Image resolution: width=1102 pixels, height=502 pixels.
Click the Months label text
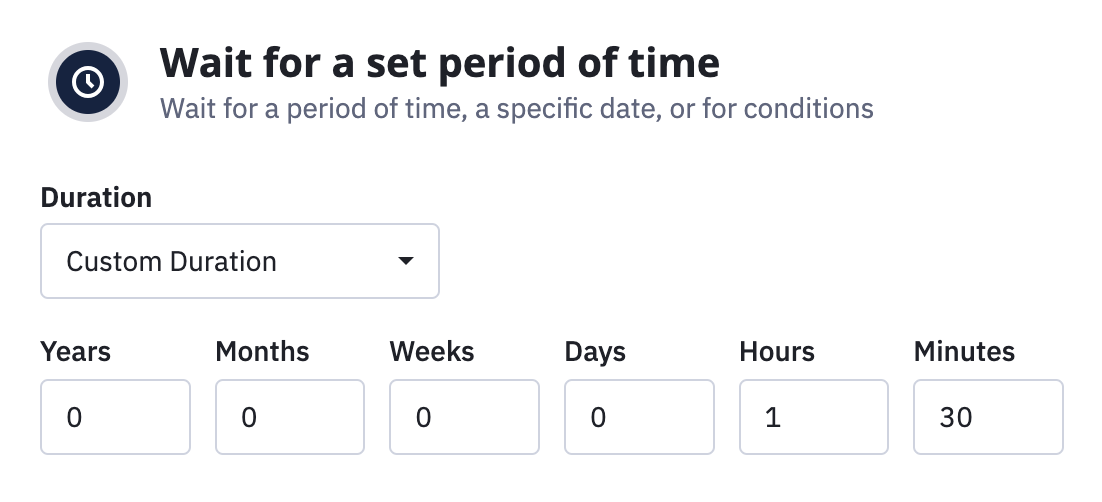pyautogui.click(x=262, y=352)
